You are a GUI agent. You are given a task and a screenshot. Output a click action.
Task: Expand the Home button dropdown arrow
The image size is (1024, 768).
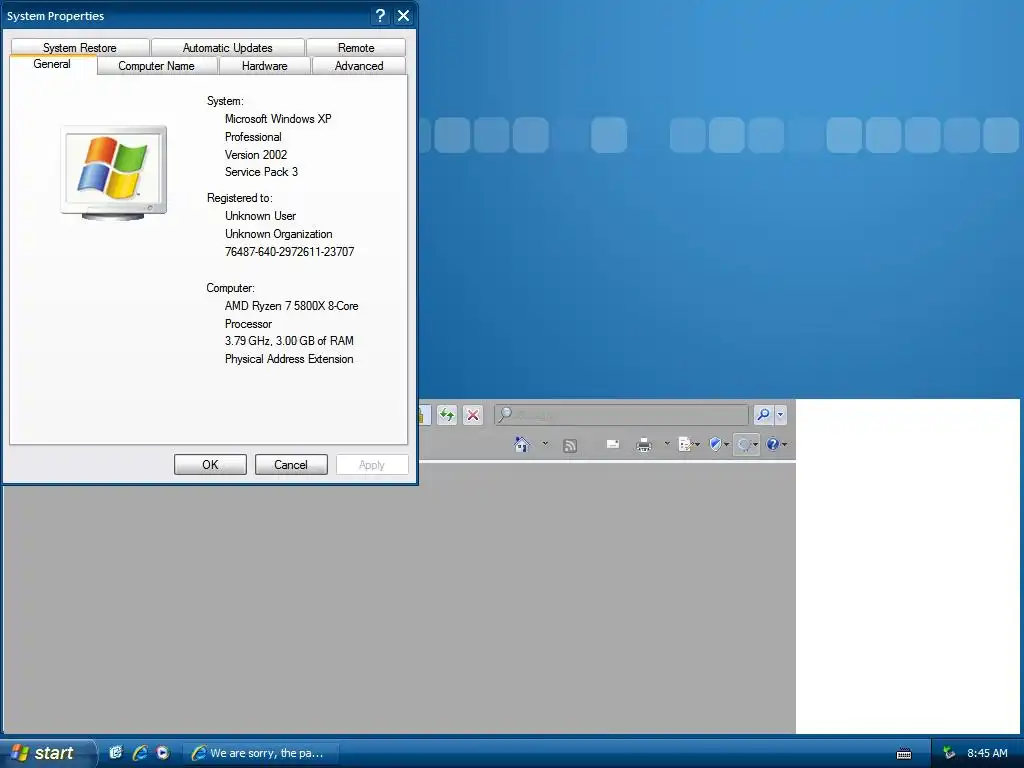[545, 444]
